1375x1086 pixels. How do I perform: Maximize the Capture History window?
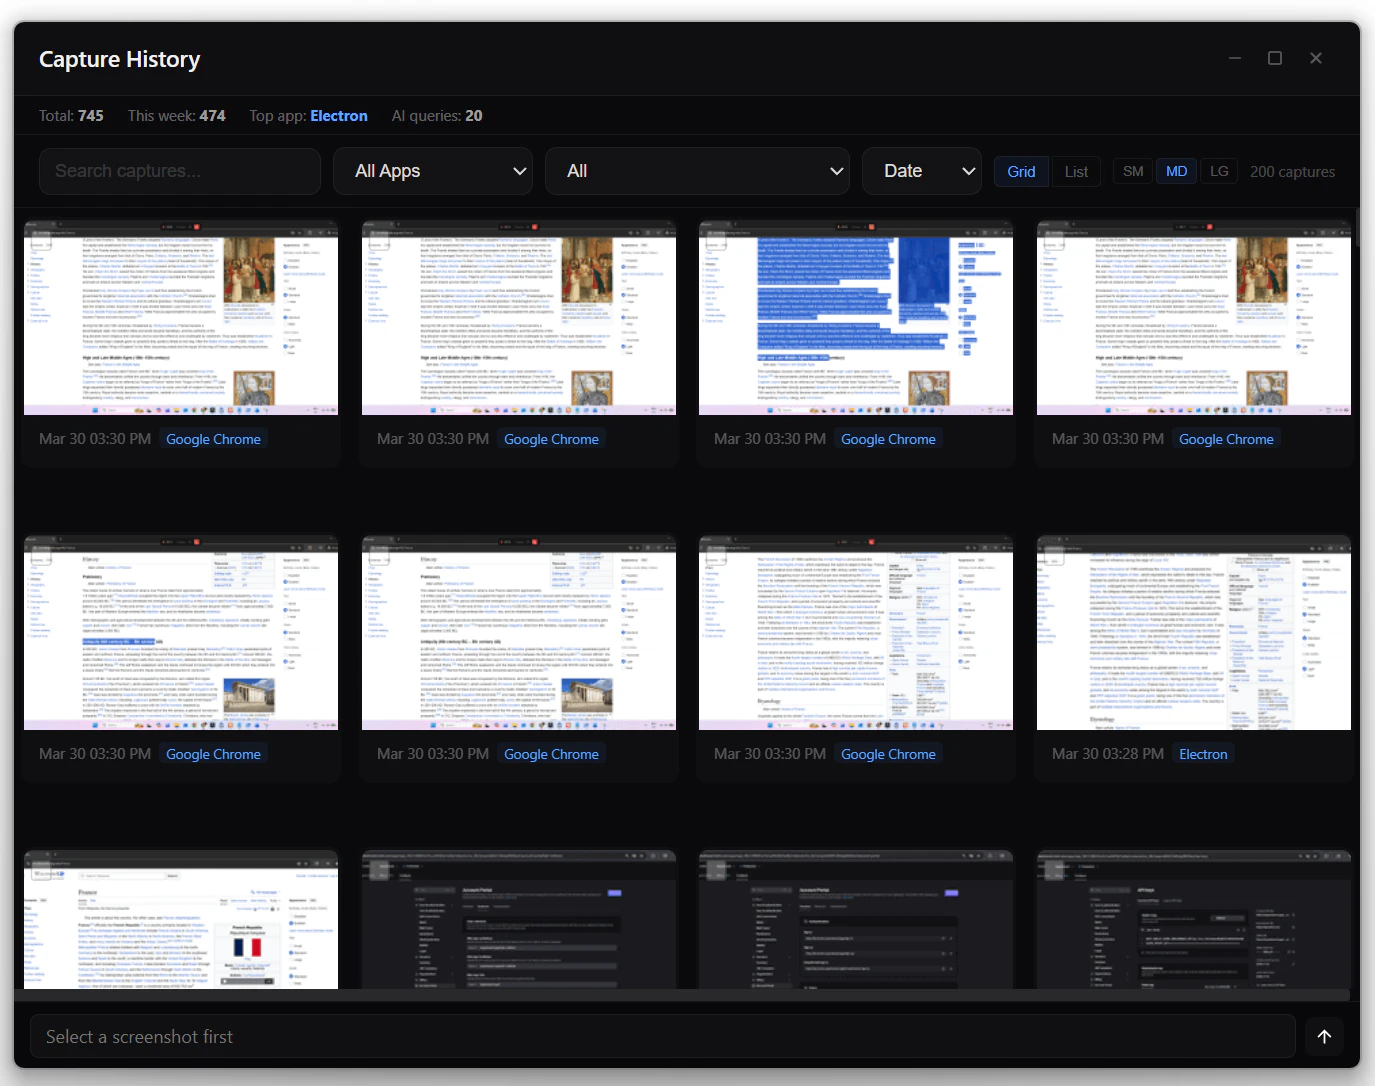[x=1275, y=58]
